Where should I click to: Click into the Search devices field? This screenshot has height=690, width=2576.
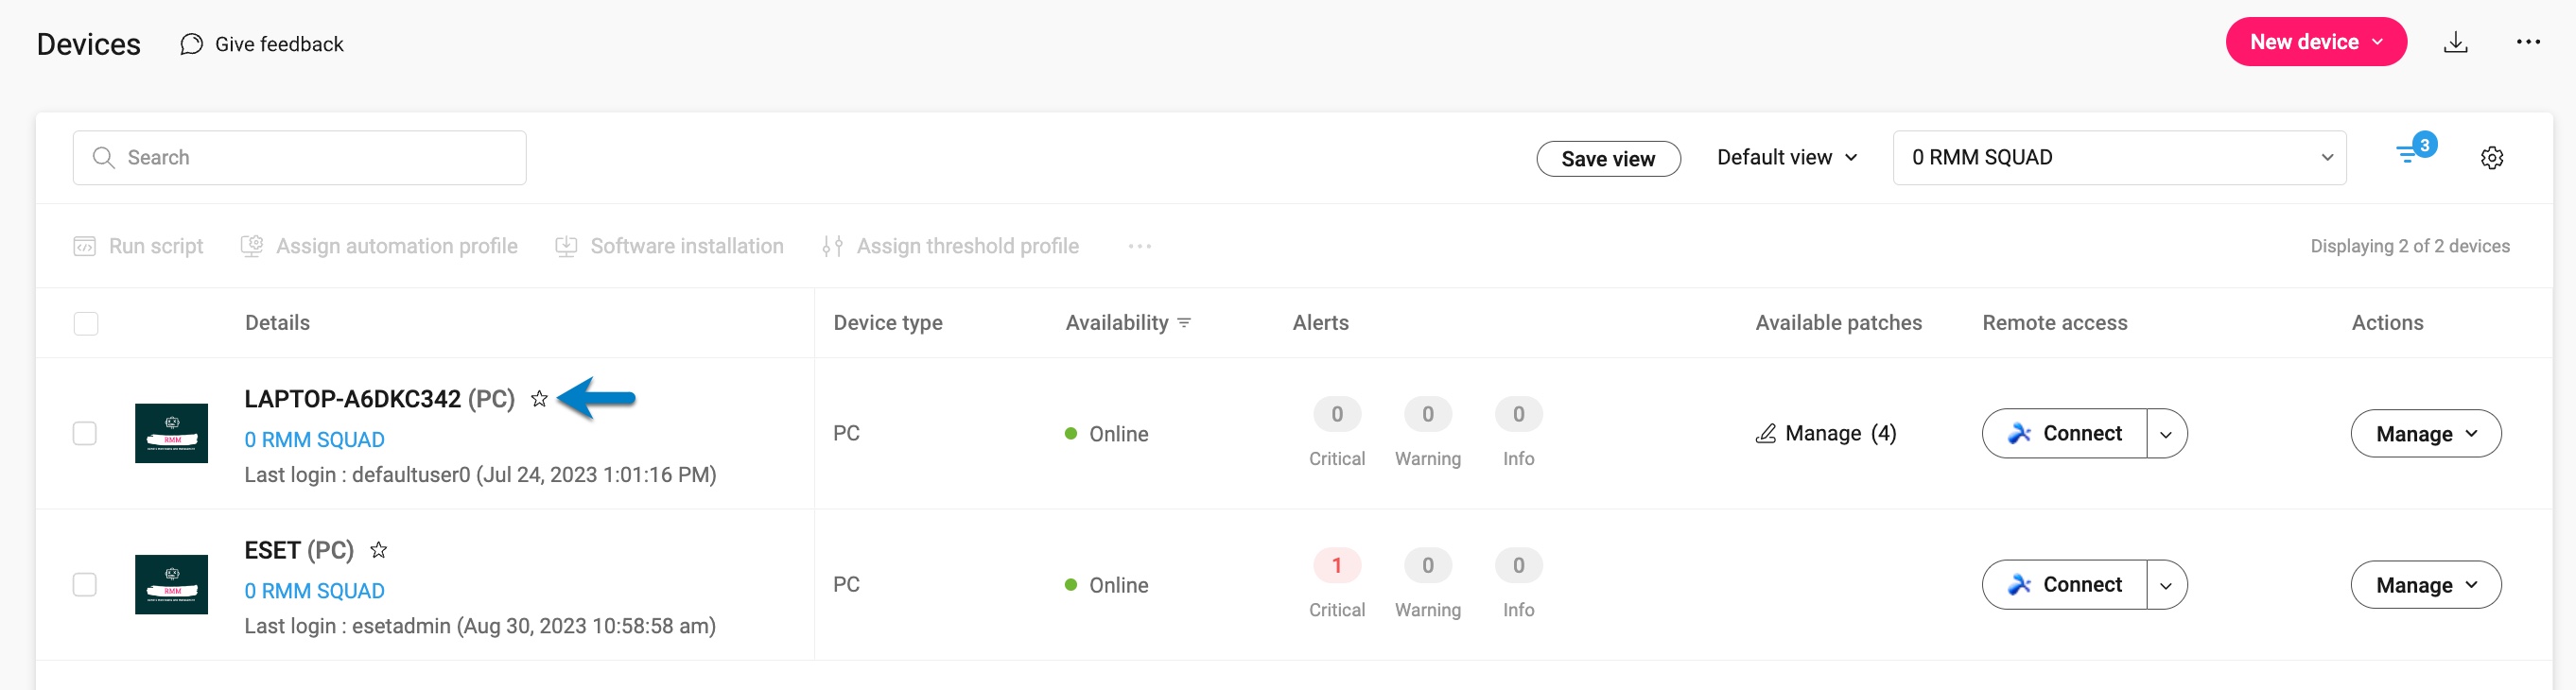[x=300, y=158]
